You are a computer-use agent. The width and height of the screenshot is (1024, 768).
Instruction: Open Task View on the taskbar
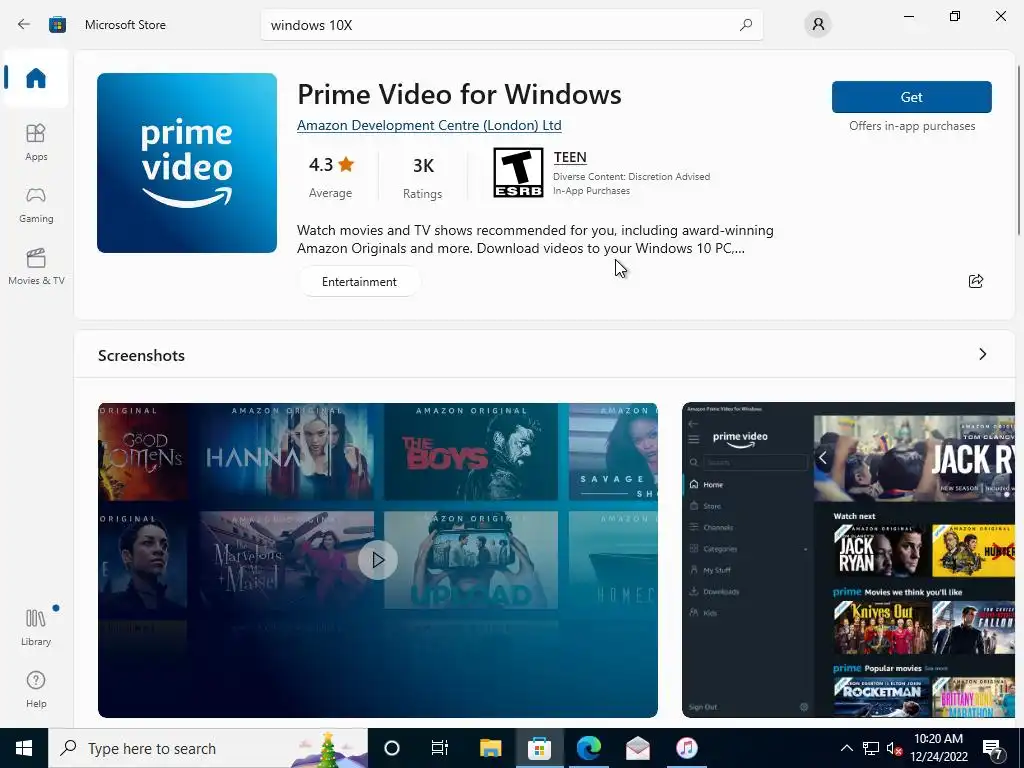coord(440,748)
